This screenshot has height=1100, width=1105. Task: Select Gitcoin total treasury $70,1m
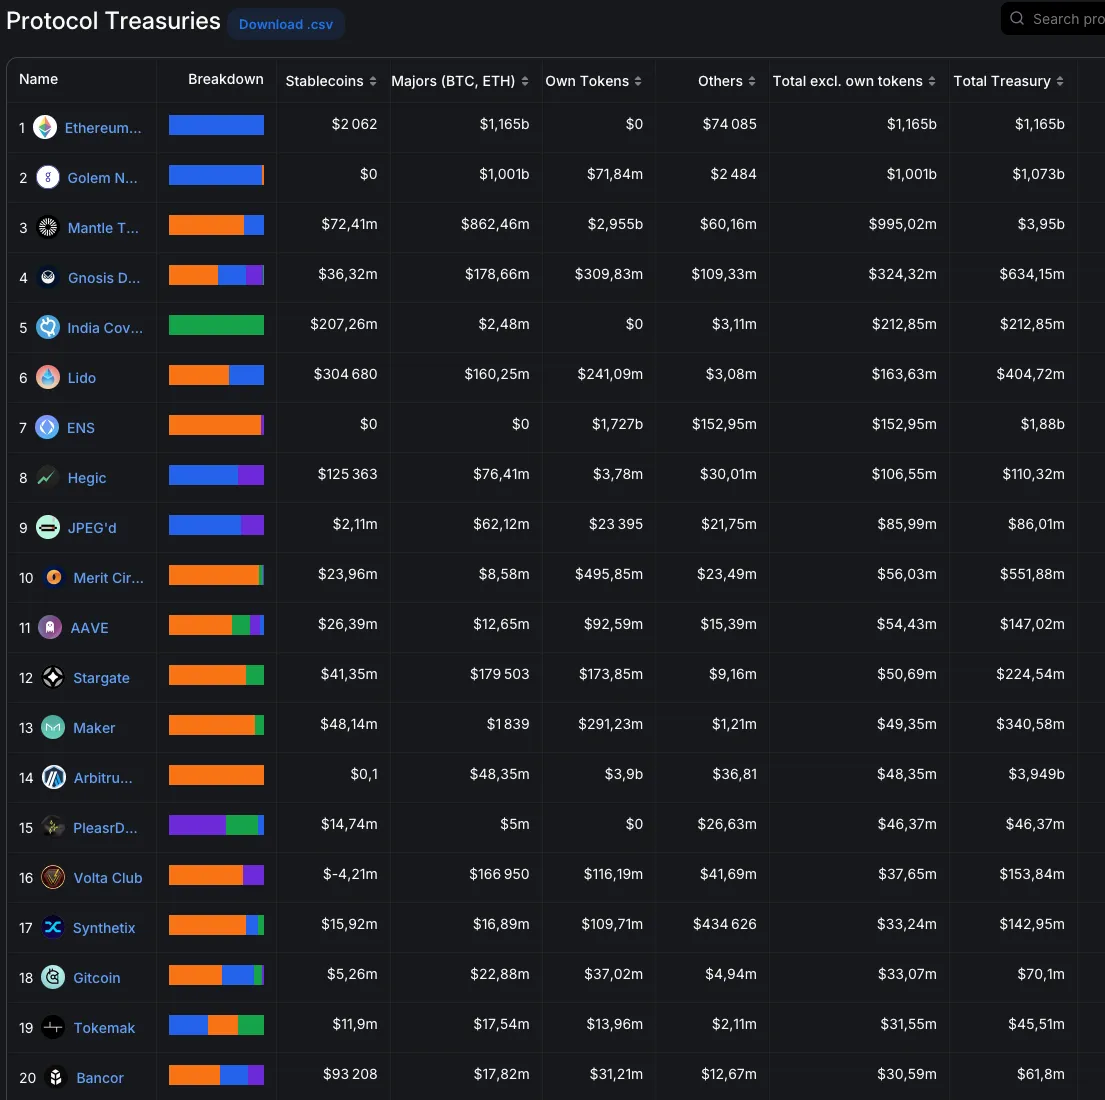[x=1041, y=974]
